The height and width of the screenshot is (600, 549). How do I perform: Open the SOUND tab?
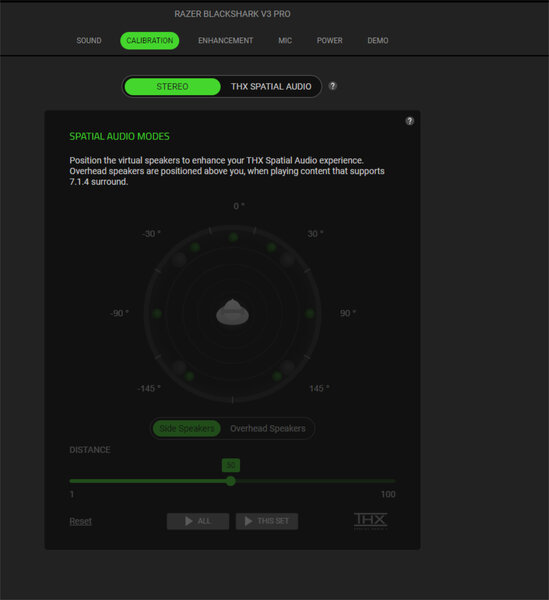tap(89, 41)
